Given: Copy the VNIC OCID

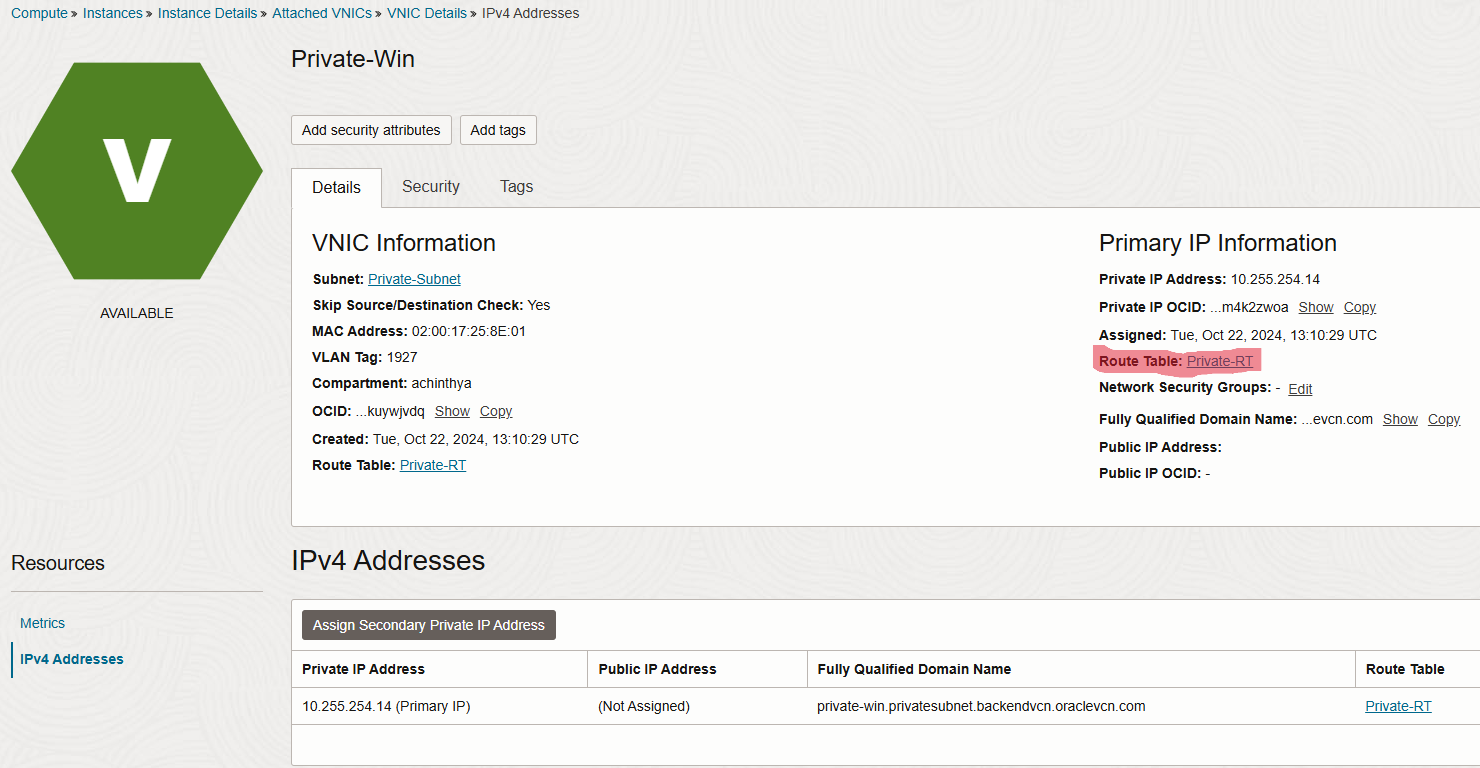Looking at the screenshot, I should tap(495, 411).
